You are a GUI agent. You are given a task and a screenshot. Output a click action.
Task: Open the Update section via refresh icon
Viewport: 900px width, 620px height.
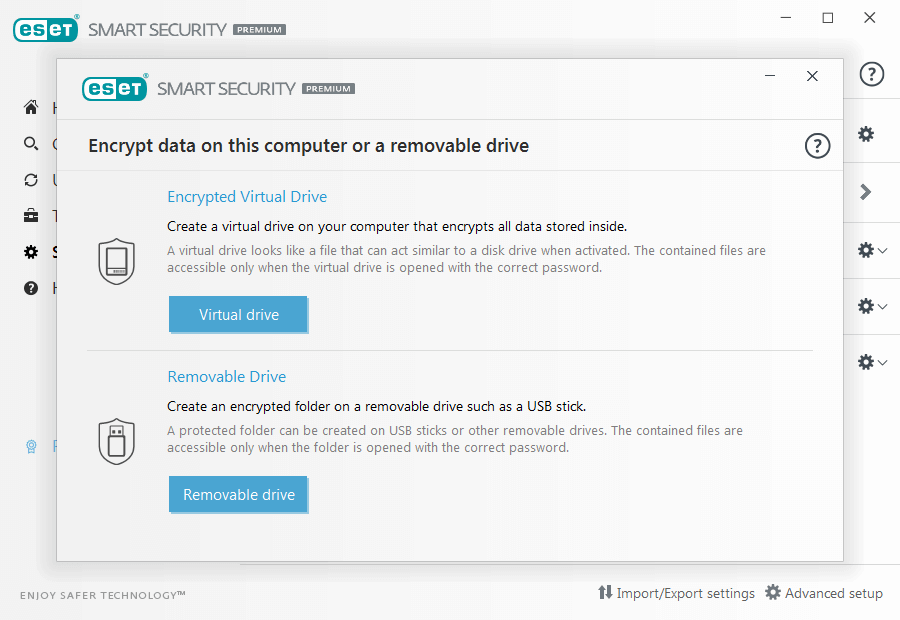[30, 179]
